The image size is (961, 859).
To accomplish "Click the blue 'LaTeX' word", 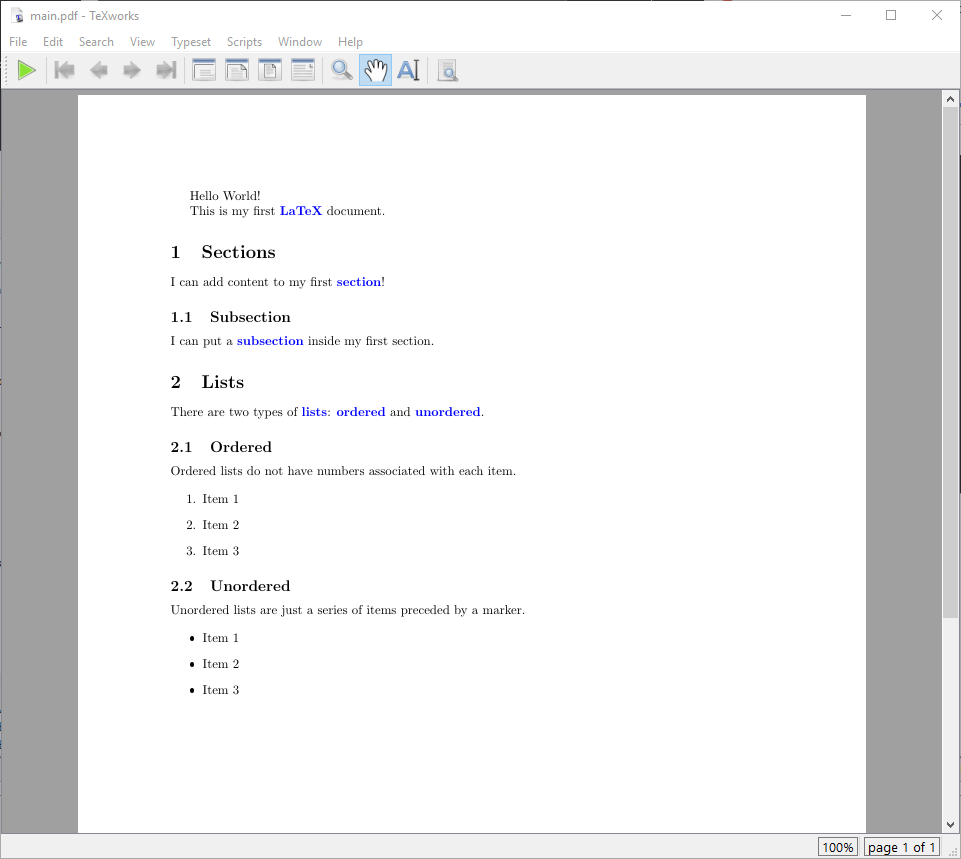I will [300, 211].
